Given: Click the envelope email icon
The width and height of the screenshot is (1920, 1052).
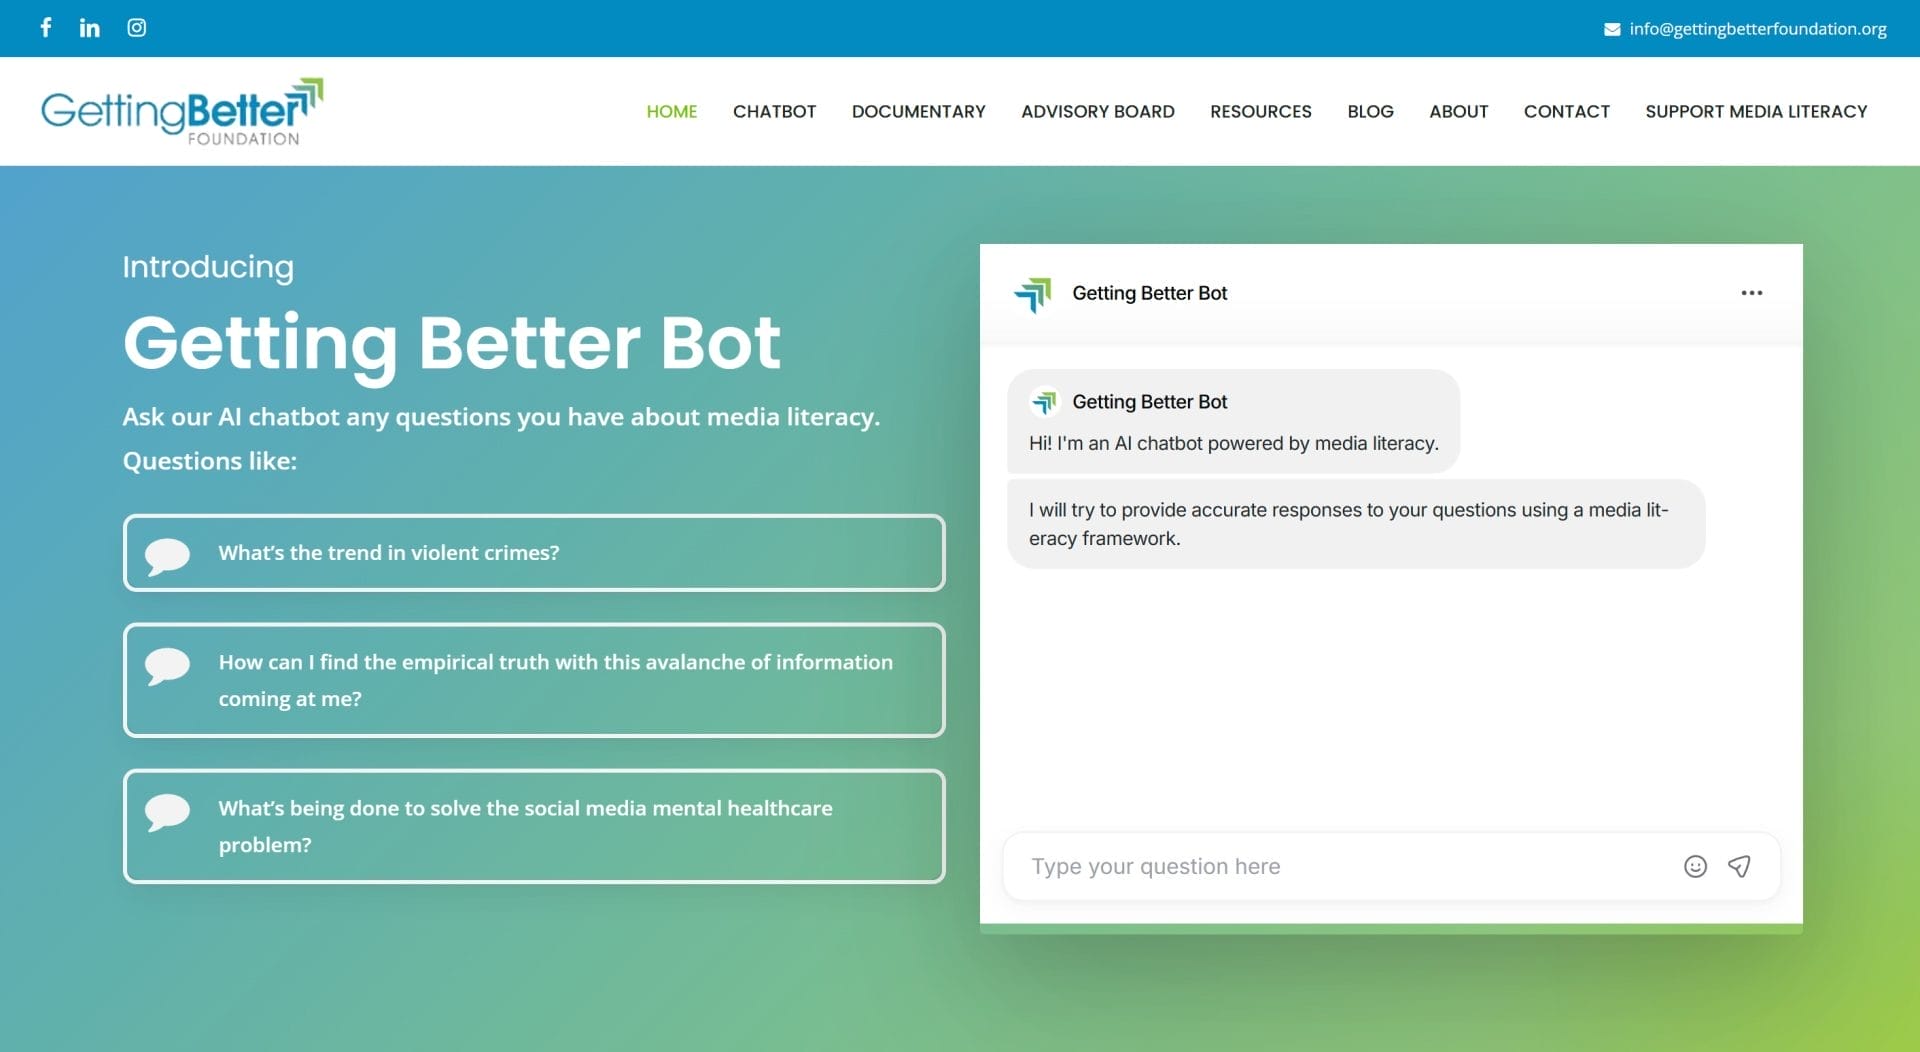Looking at the screenshot, I should pos(1612,29).
